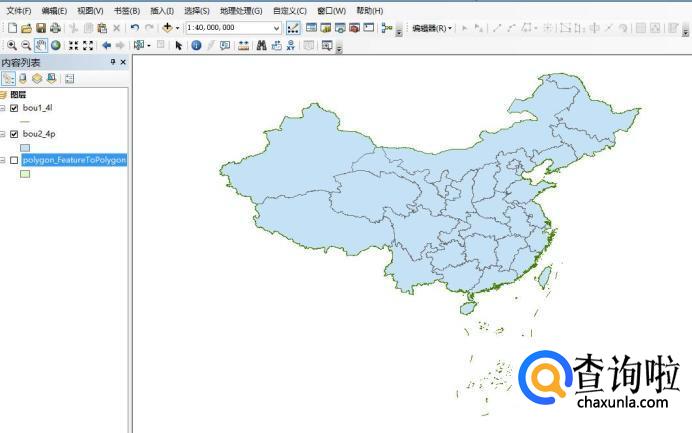List layers by visibility
Image resolution: width=692 pixels, height=433 pixels.
(37, 79)
